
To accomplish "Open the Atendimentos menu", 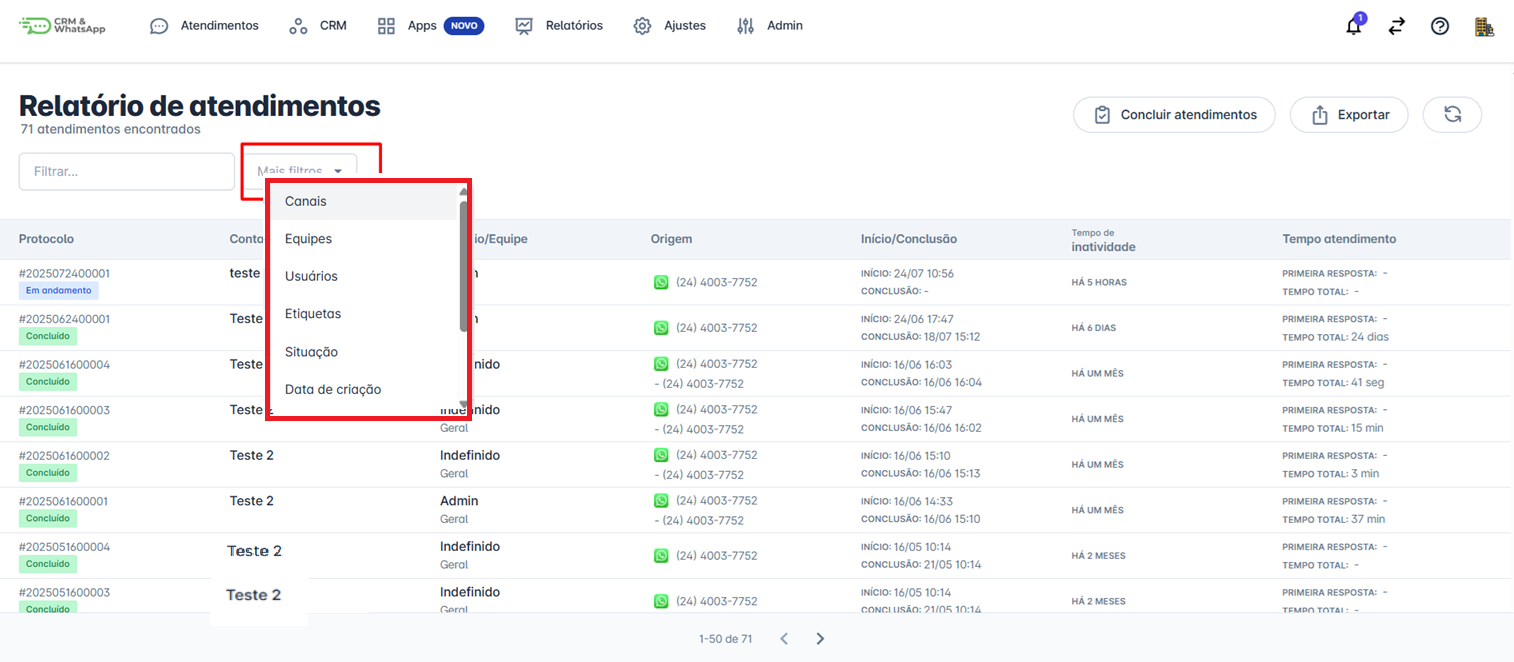I will [204, 26].
